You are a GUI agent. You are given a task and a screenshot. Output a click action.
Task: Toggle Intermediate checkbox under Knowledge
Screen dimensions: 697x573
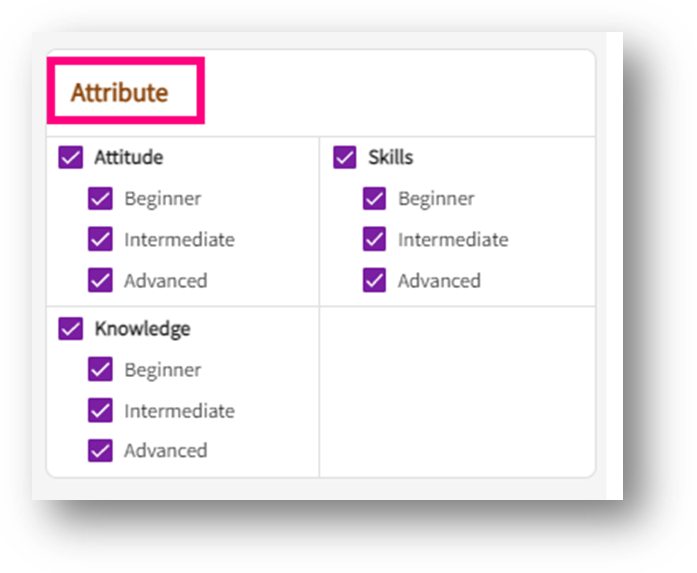click(100, 411)
